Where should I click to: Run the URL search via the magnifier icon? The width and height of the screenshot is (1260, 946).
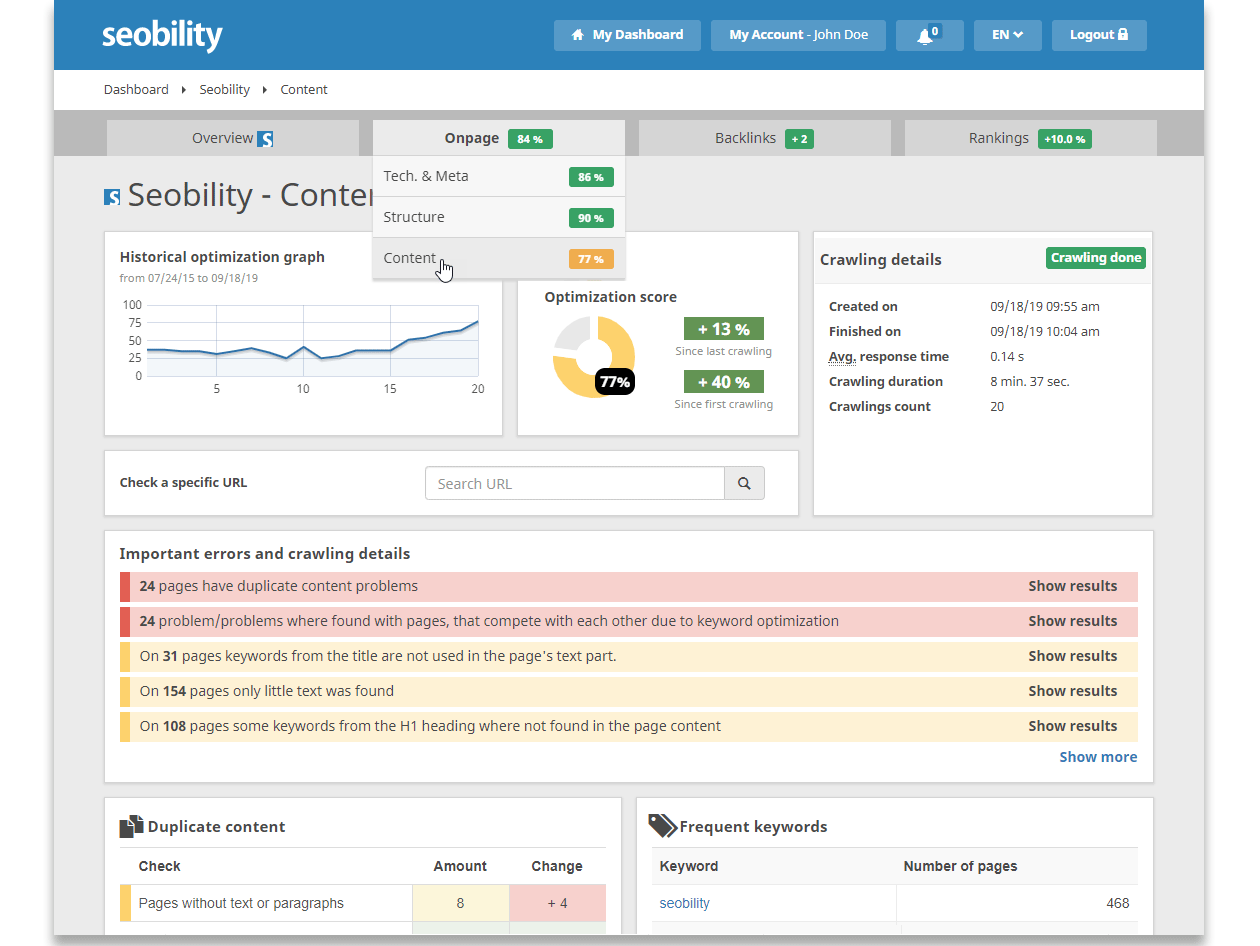[744, 483]
